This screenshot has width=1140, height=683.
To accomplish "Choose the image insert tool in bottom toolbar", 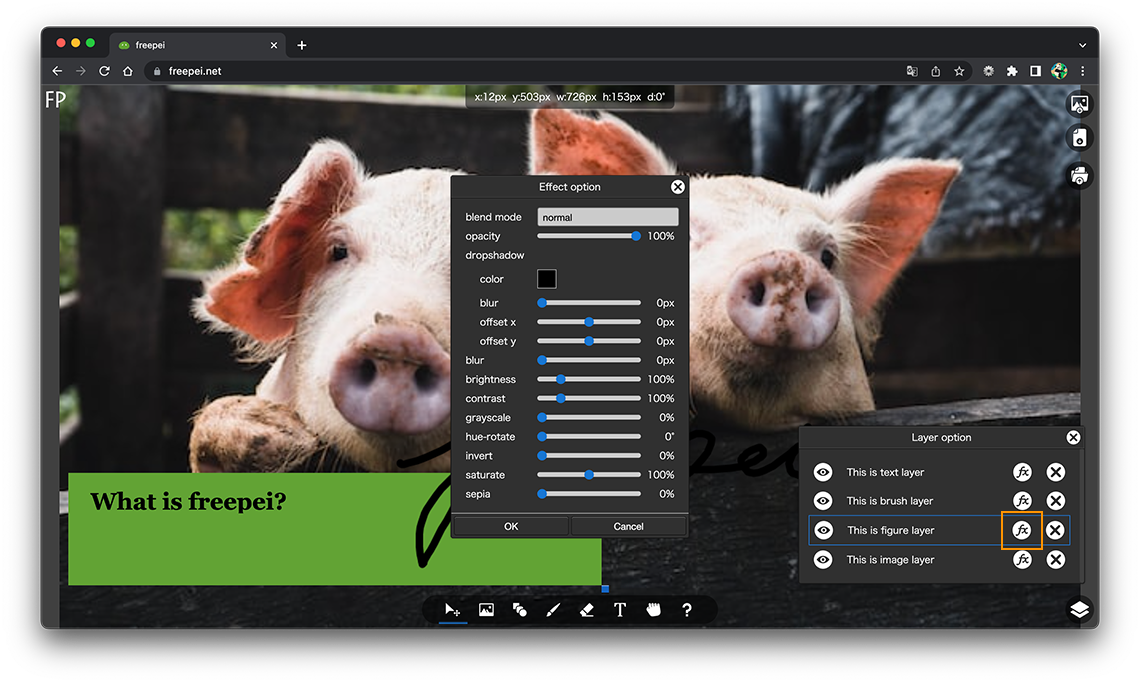I will click(x=486, y=610).
